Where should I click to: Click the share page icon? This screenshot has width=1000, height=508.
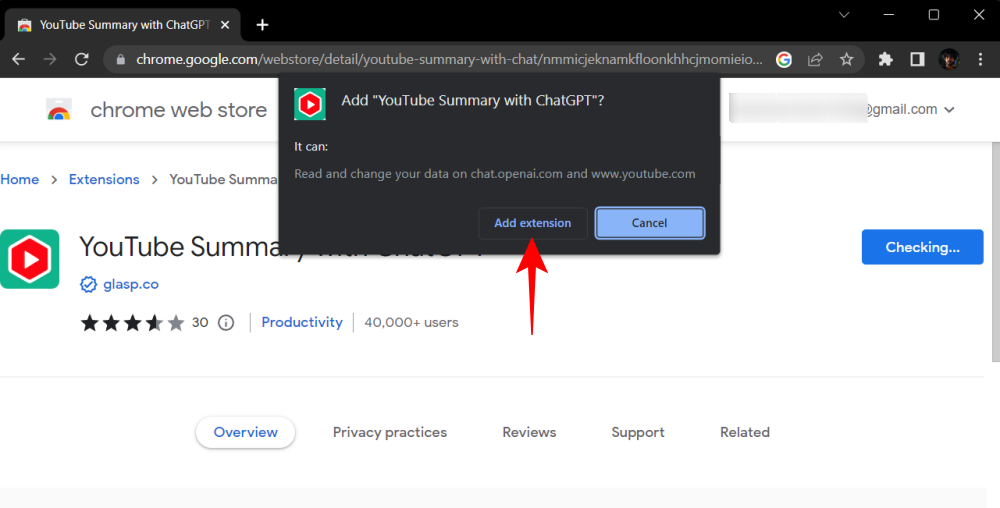tap(815, 59)
